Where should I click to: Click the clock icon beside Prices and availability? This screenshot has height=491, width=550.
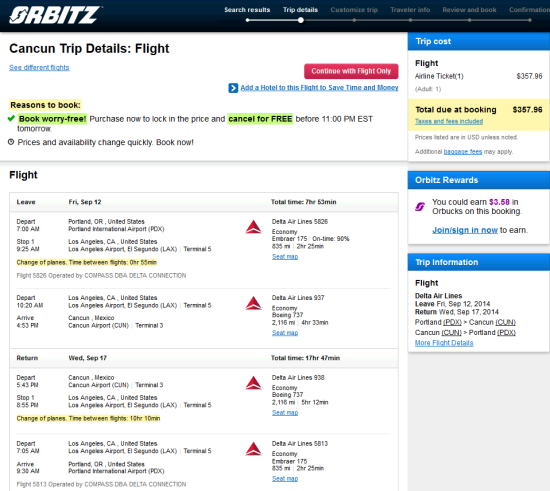coord(11,142)
